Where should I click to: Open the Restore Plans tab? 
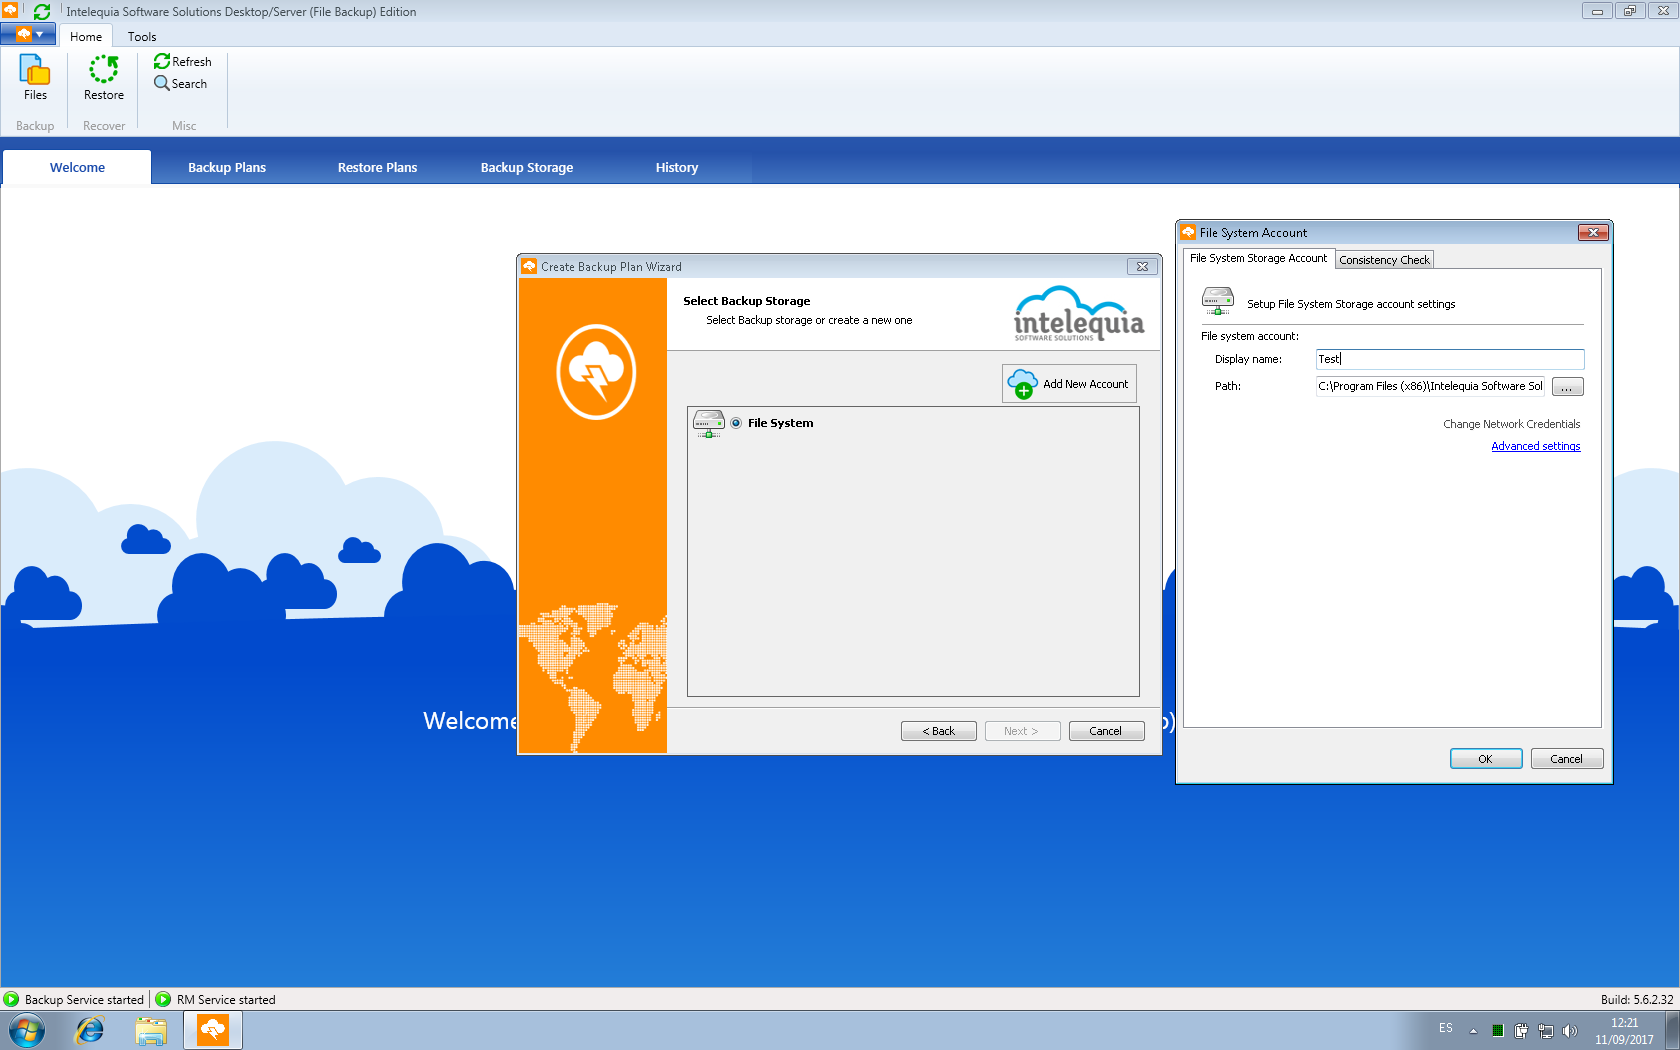377,168
